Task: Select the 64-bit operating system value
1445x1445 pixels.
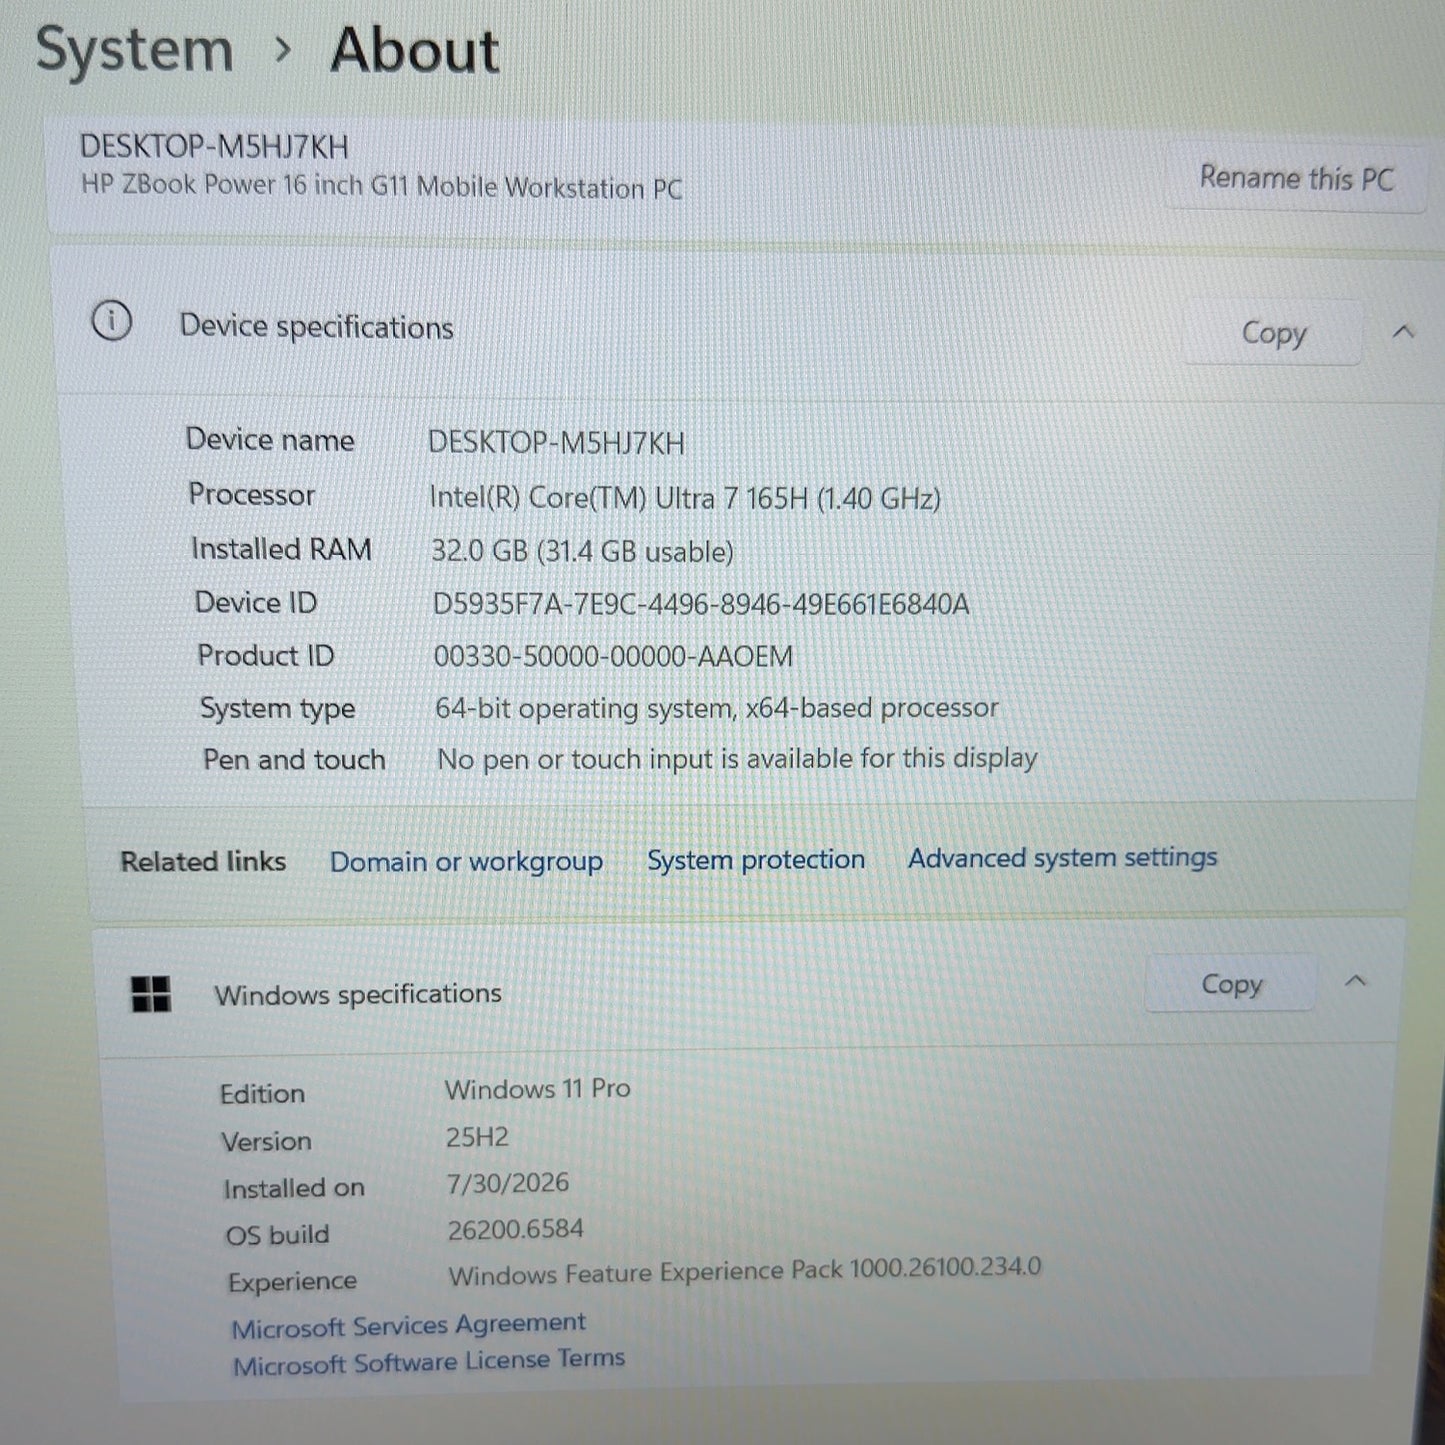Action: tap(717, 708)
